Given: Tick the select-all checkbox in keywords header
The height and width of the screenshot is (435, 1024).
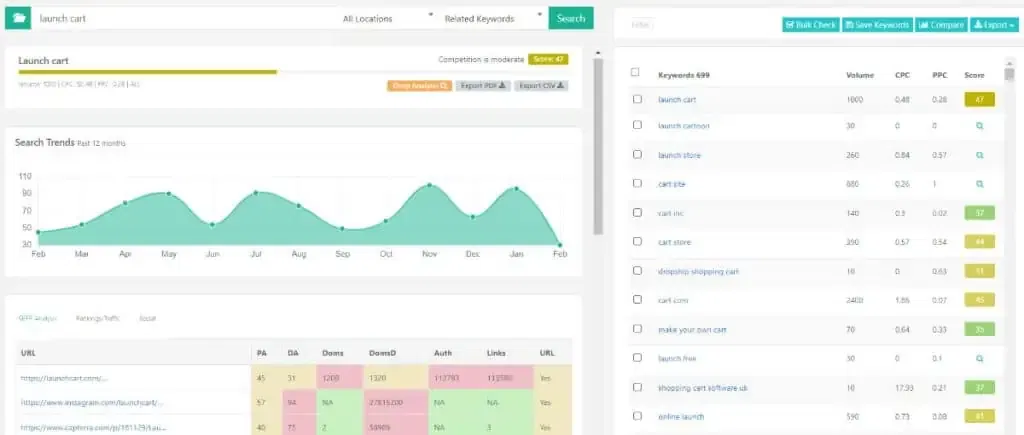Looking at the screenshot, I should point(635,72).
